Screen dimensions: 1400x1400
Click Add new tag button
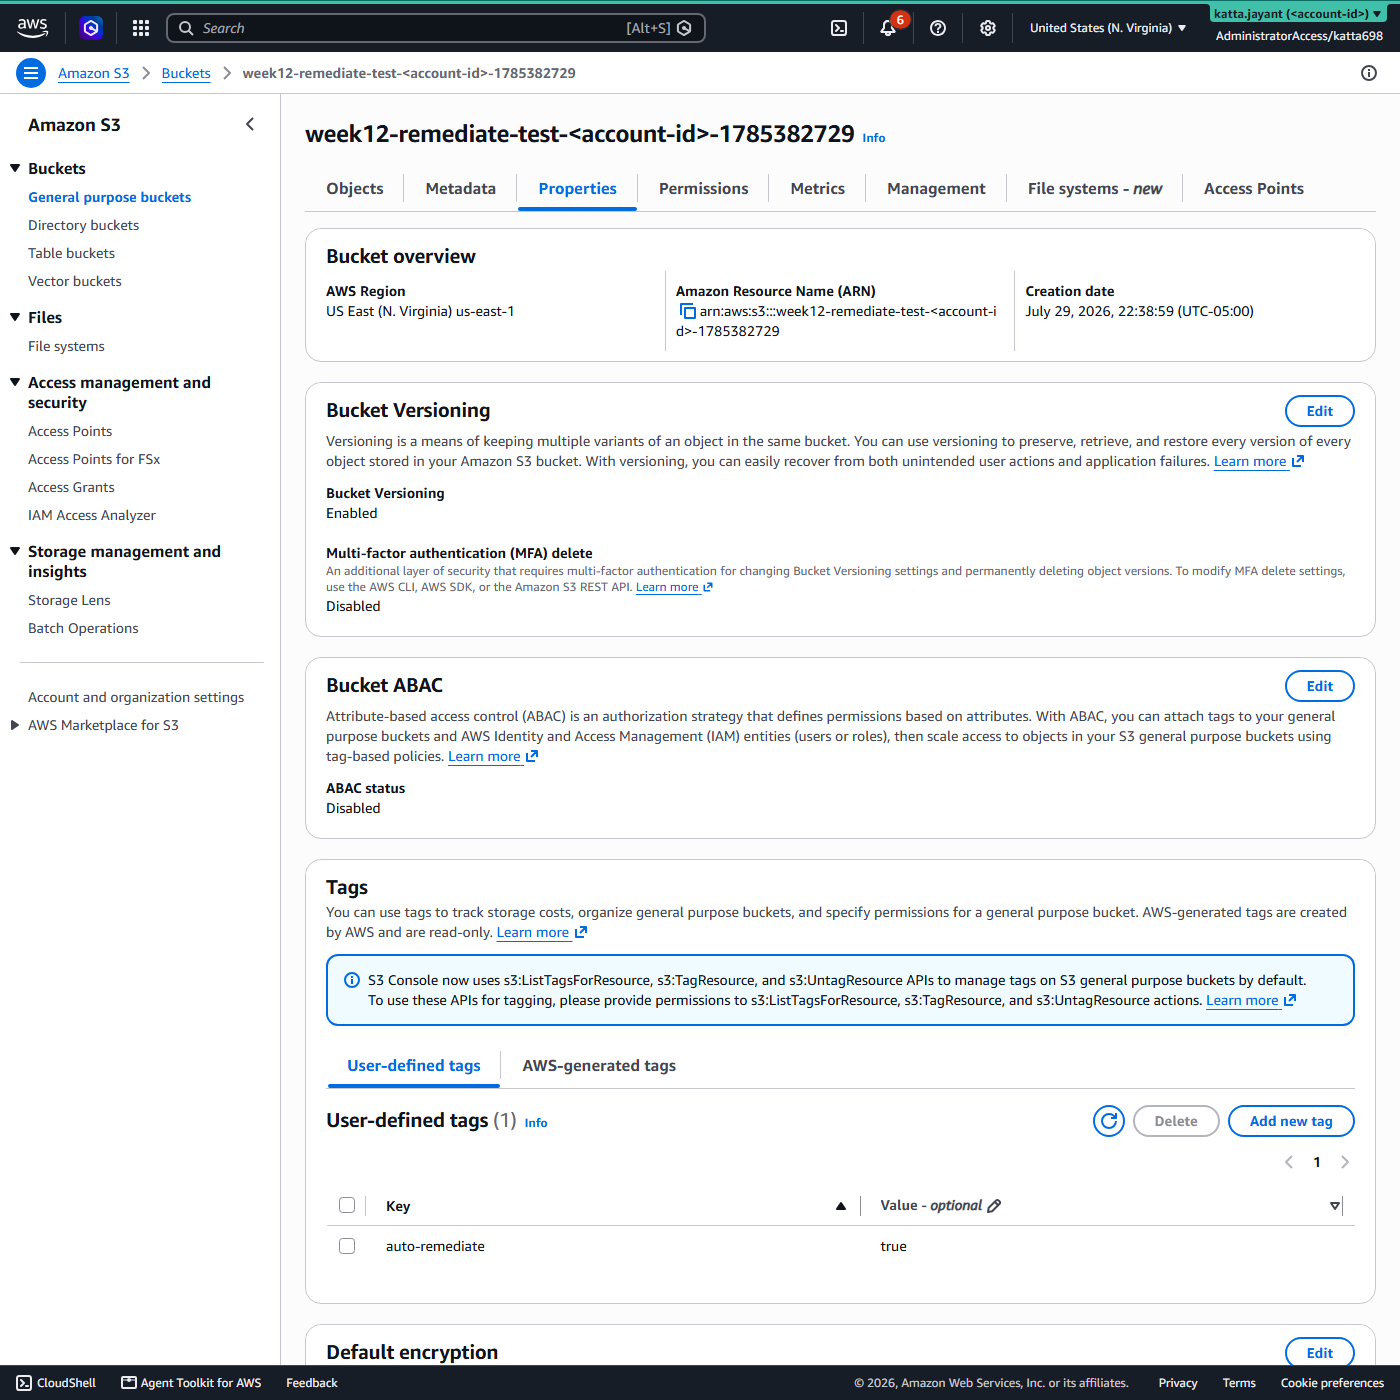coord(1291,1121)
